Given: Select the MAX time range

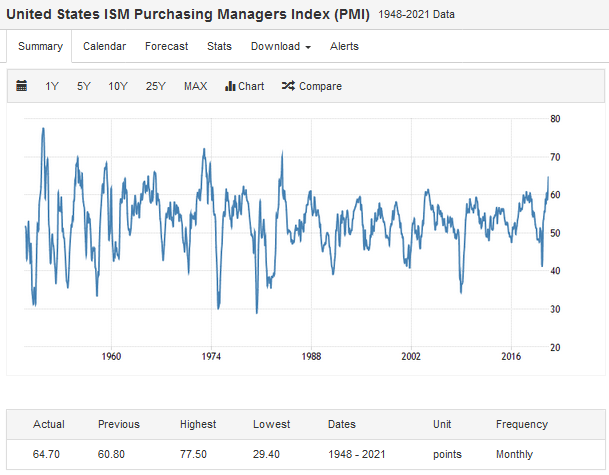Looking at the screenshot, I should (195, 86).
